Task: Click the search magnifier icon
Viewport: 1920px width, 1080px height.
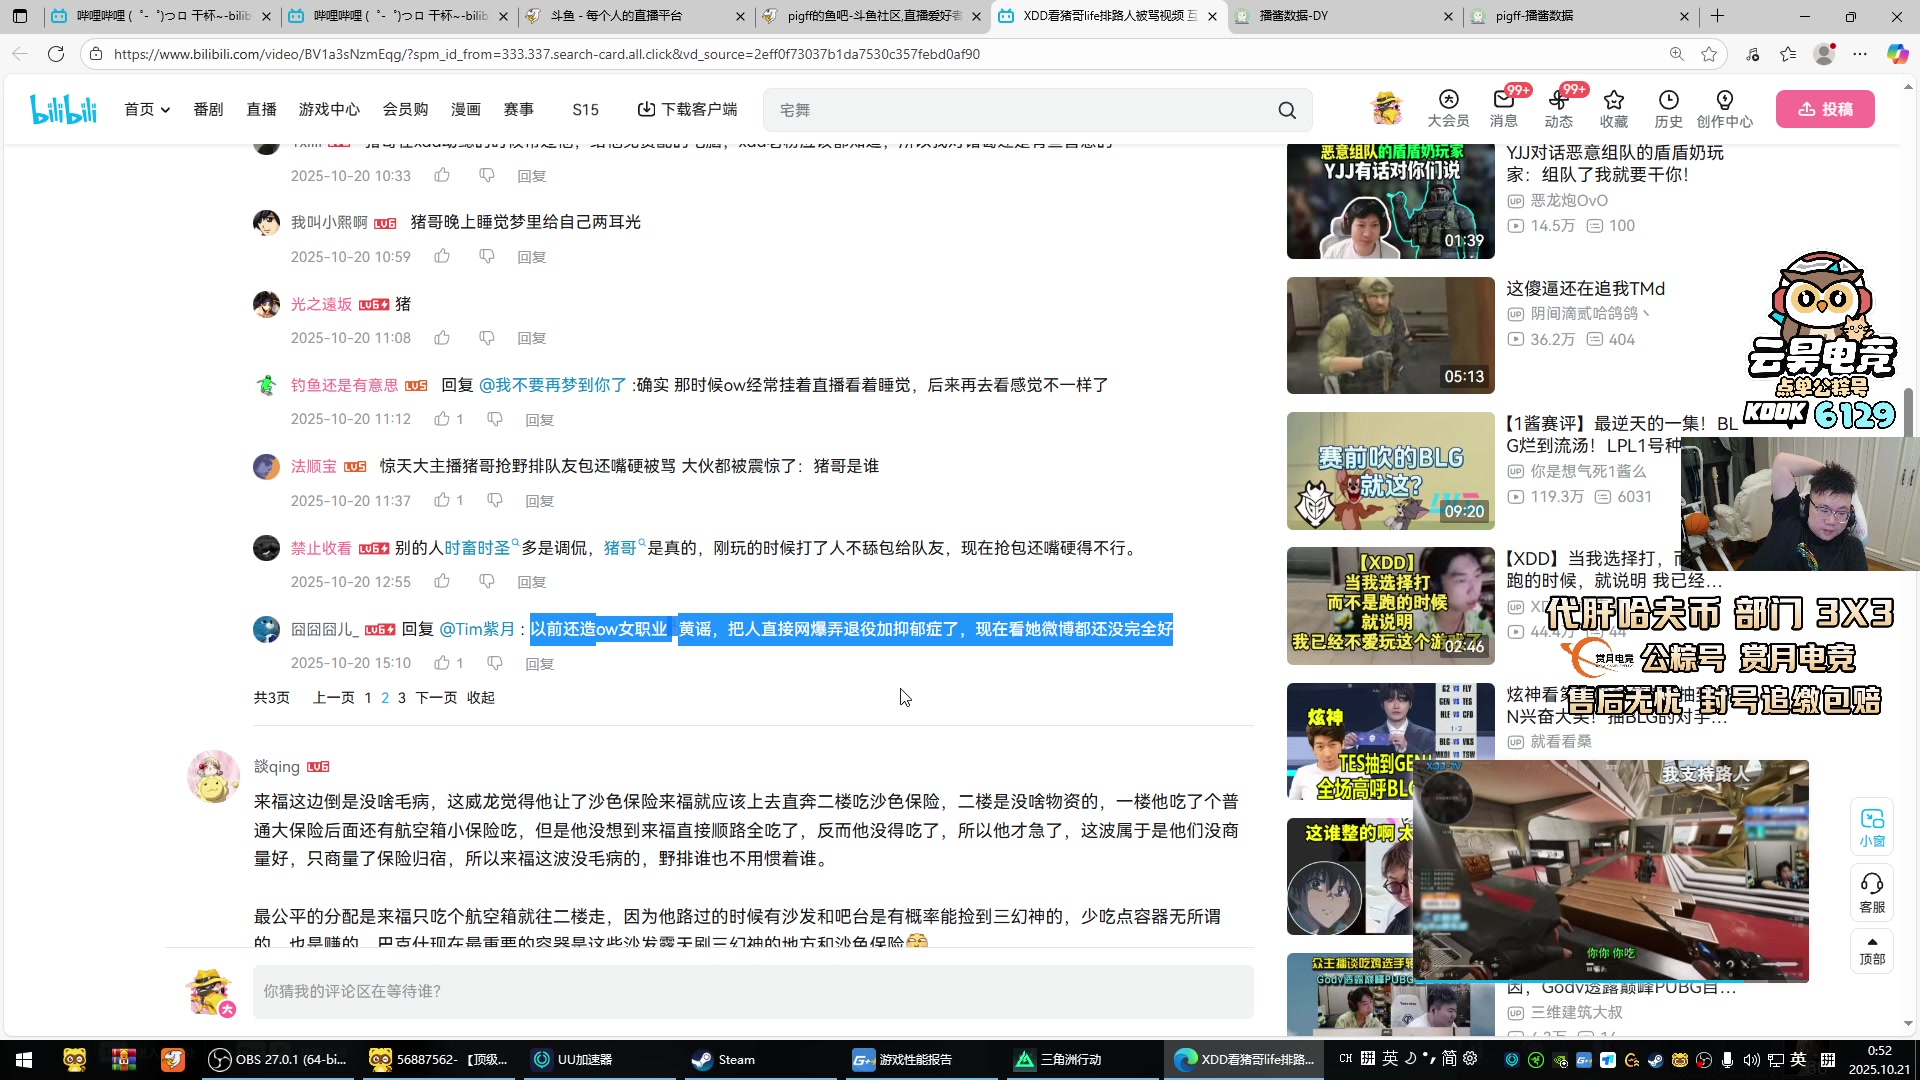Action: tap(1287, 110)
